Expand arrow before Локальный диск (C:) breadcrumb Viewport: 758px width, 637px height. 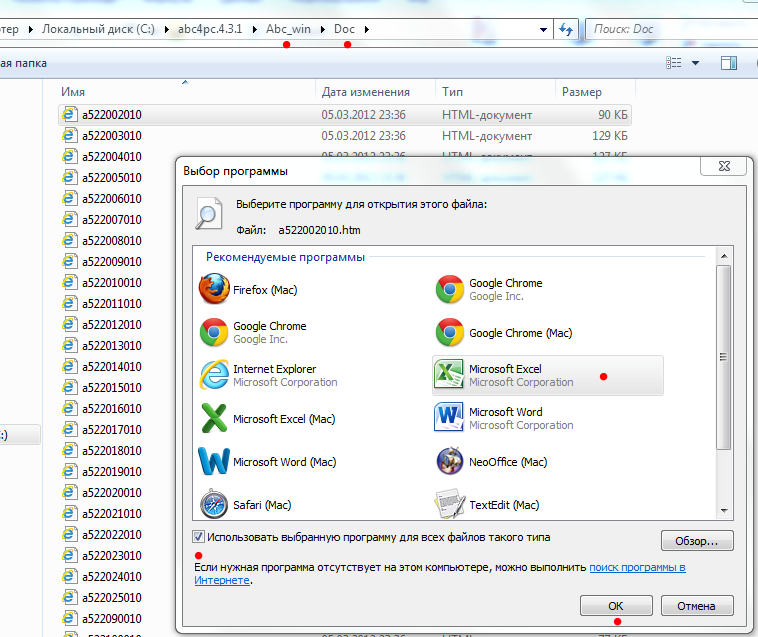pyautogui.click(x=30, y=29)
